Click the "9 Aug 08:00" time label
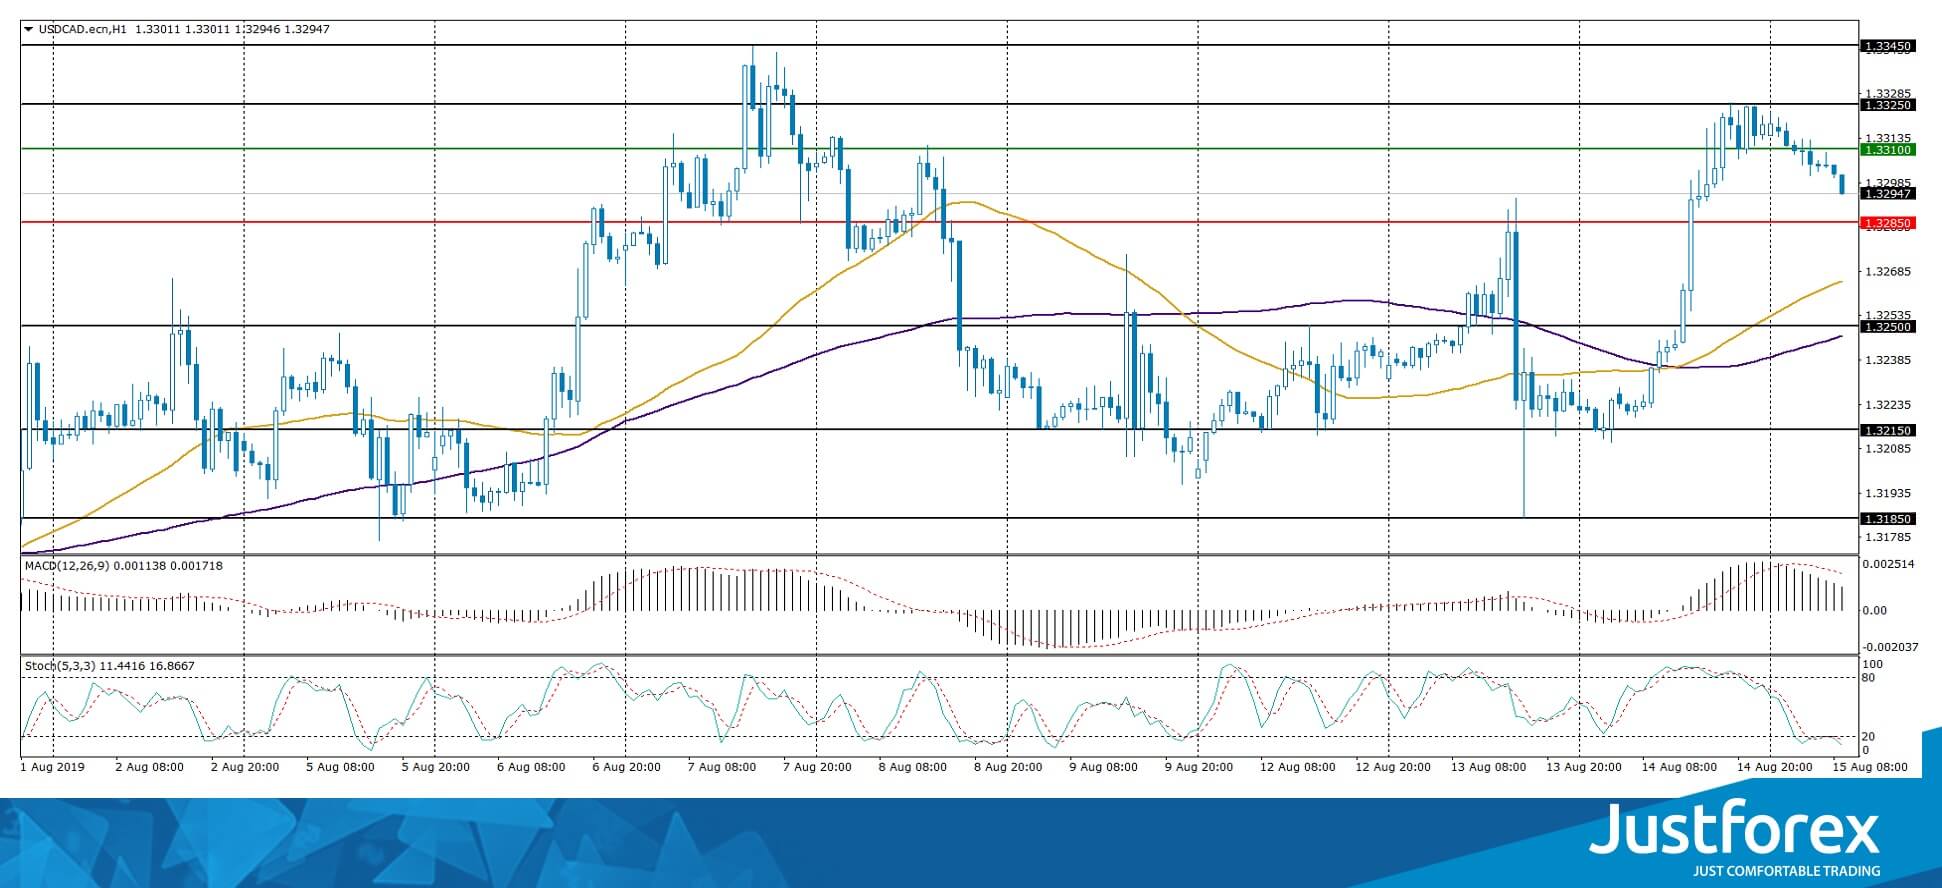1942x888 pixels. 1103,768
